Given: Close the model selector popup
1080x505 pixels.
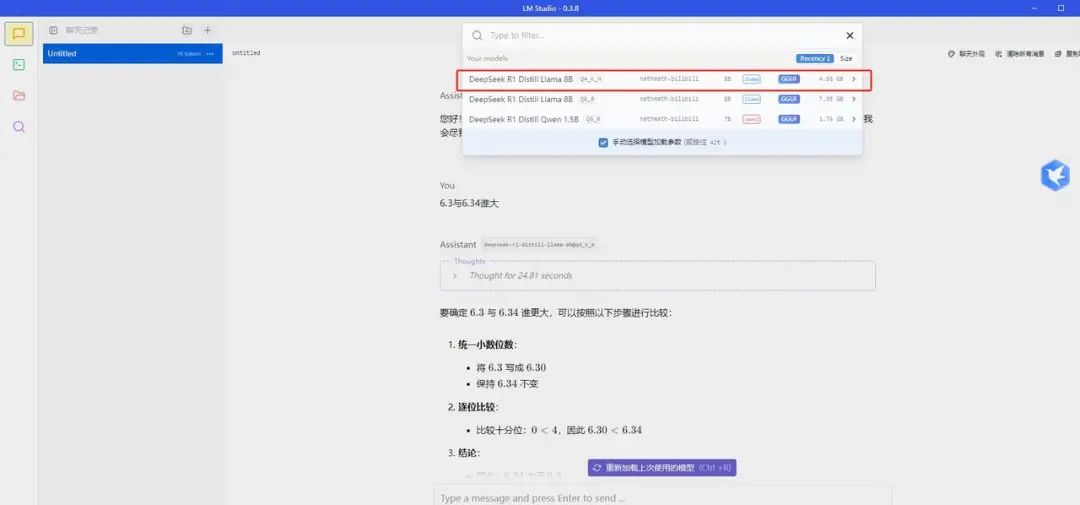Looking at the screenshot, I should coord(849,36).
